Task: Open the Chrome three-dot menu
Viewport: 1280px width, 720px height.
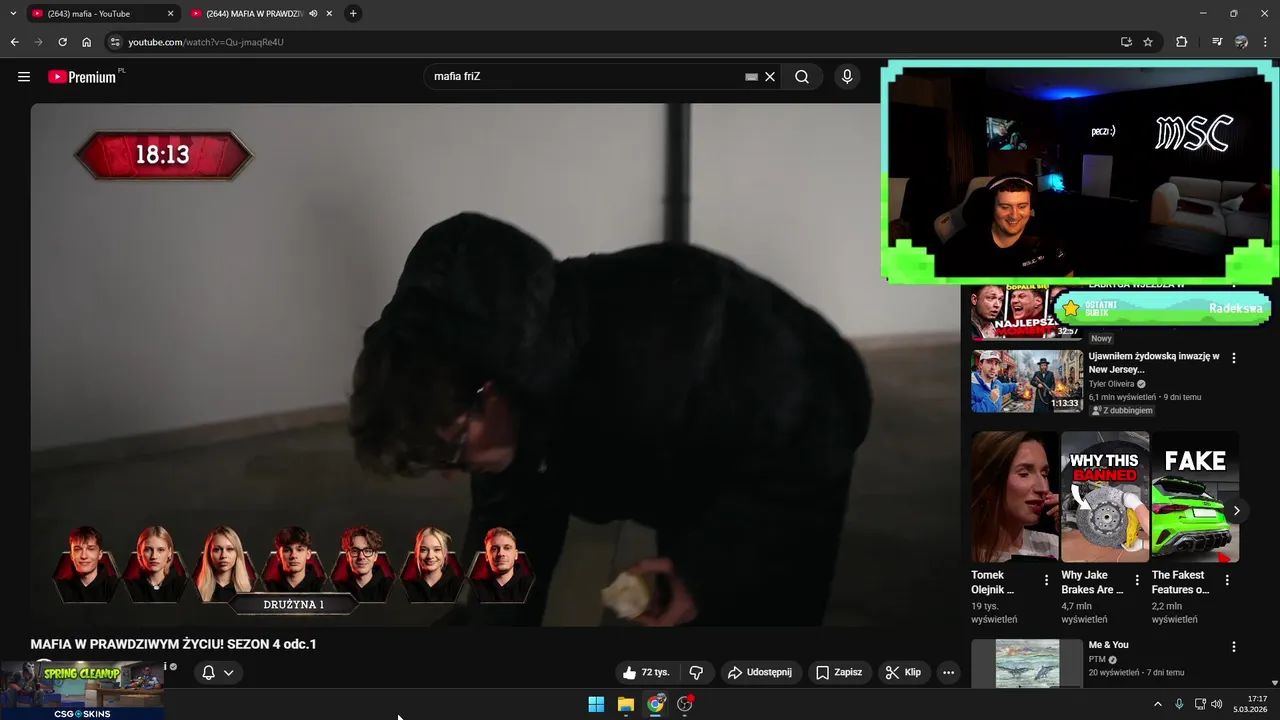Action: [1266, 42]
